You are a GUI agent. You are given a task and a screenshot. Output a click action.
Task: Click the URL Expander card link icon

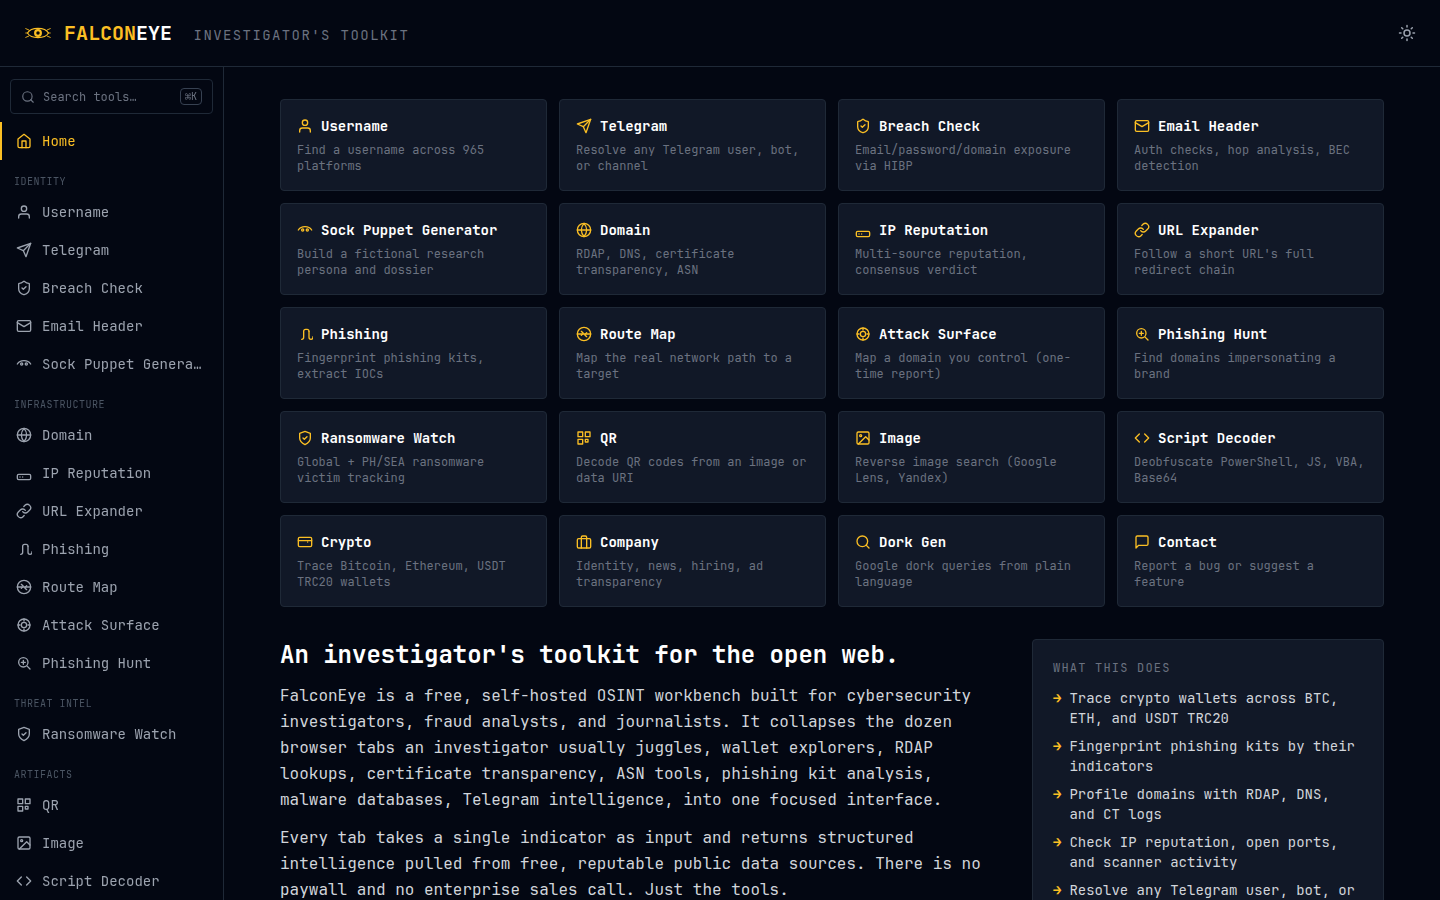tap(1142, 230)
